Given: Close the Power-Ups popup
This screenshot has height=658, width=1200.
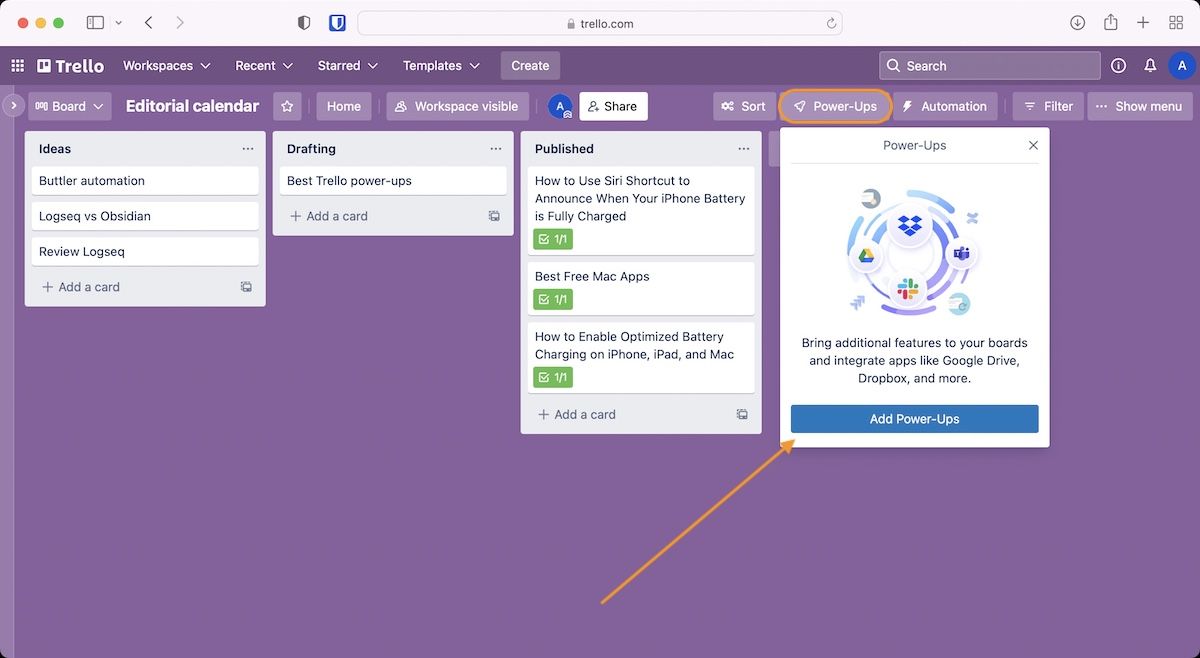Looking at the screenshot, I should pos(1033,145).
